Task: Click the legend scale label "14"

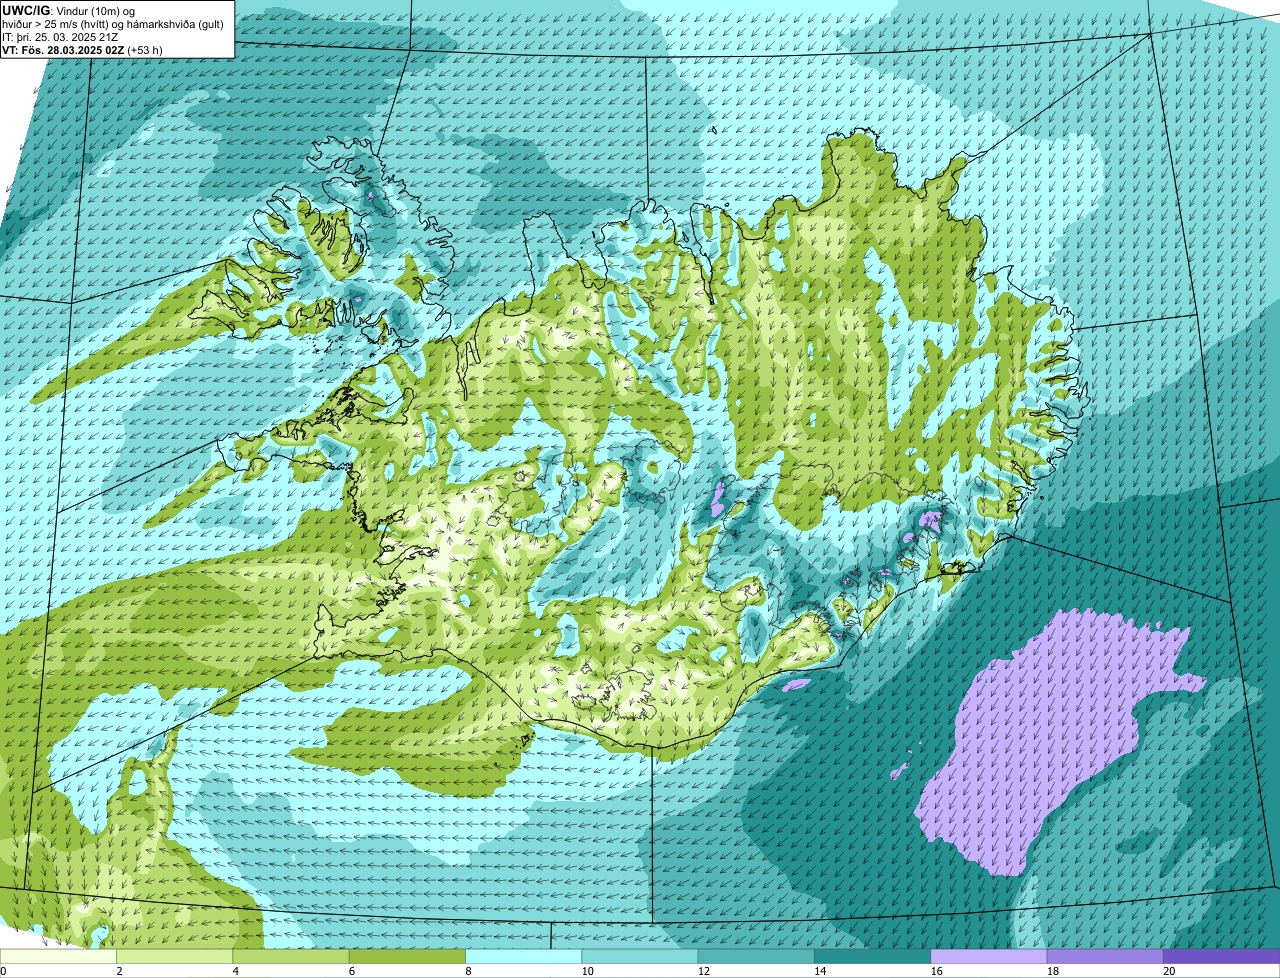Action: (x=820, y=971)
